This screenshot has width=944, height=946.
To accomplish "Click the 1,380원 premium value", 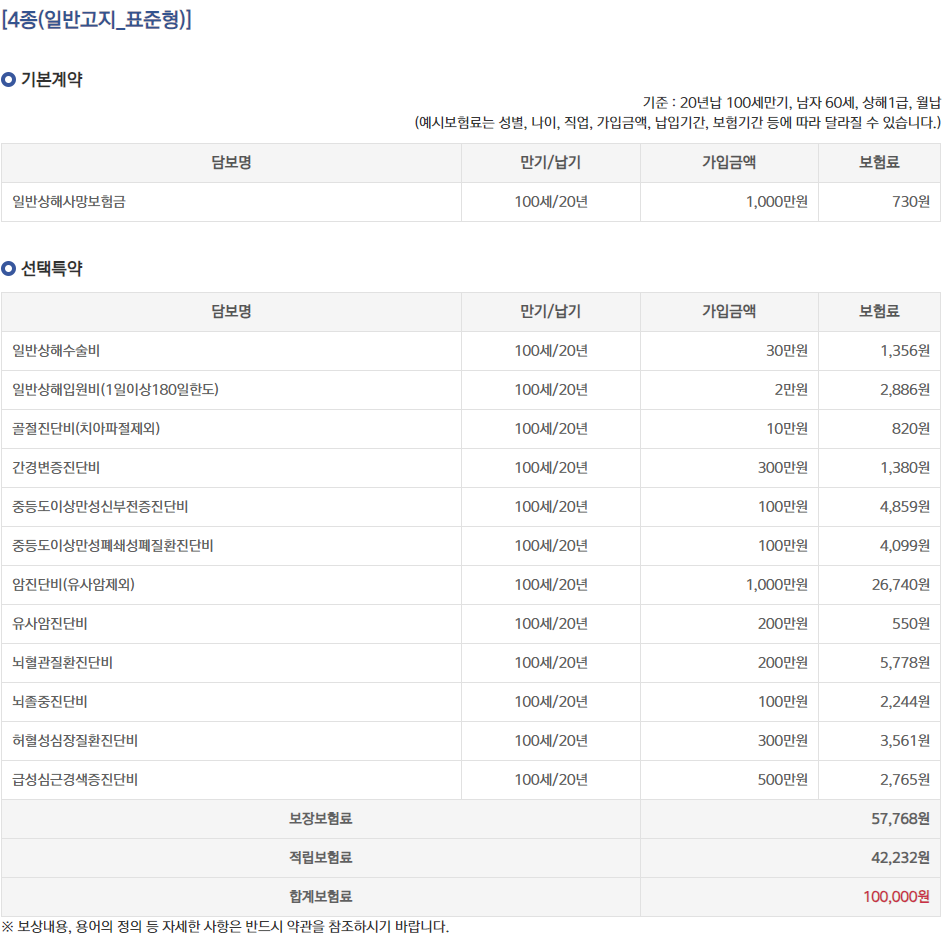I will (905, 468).
